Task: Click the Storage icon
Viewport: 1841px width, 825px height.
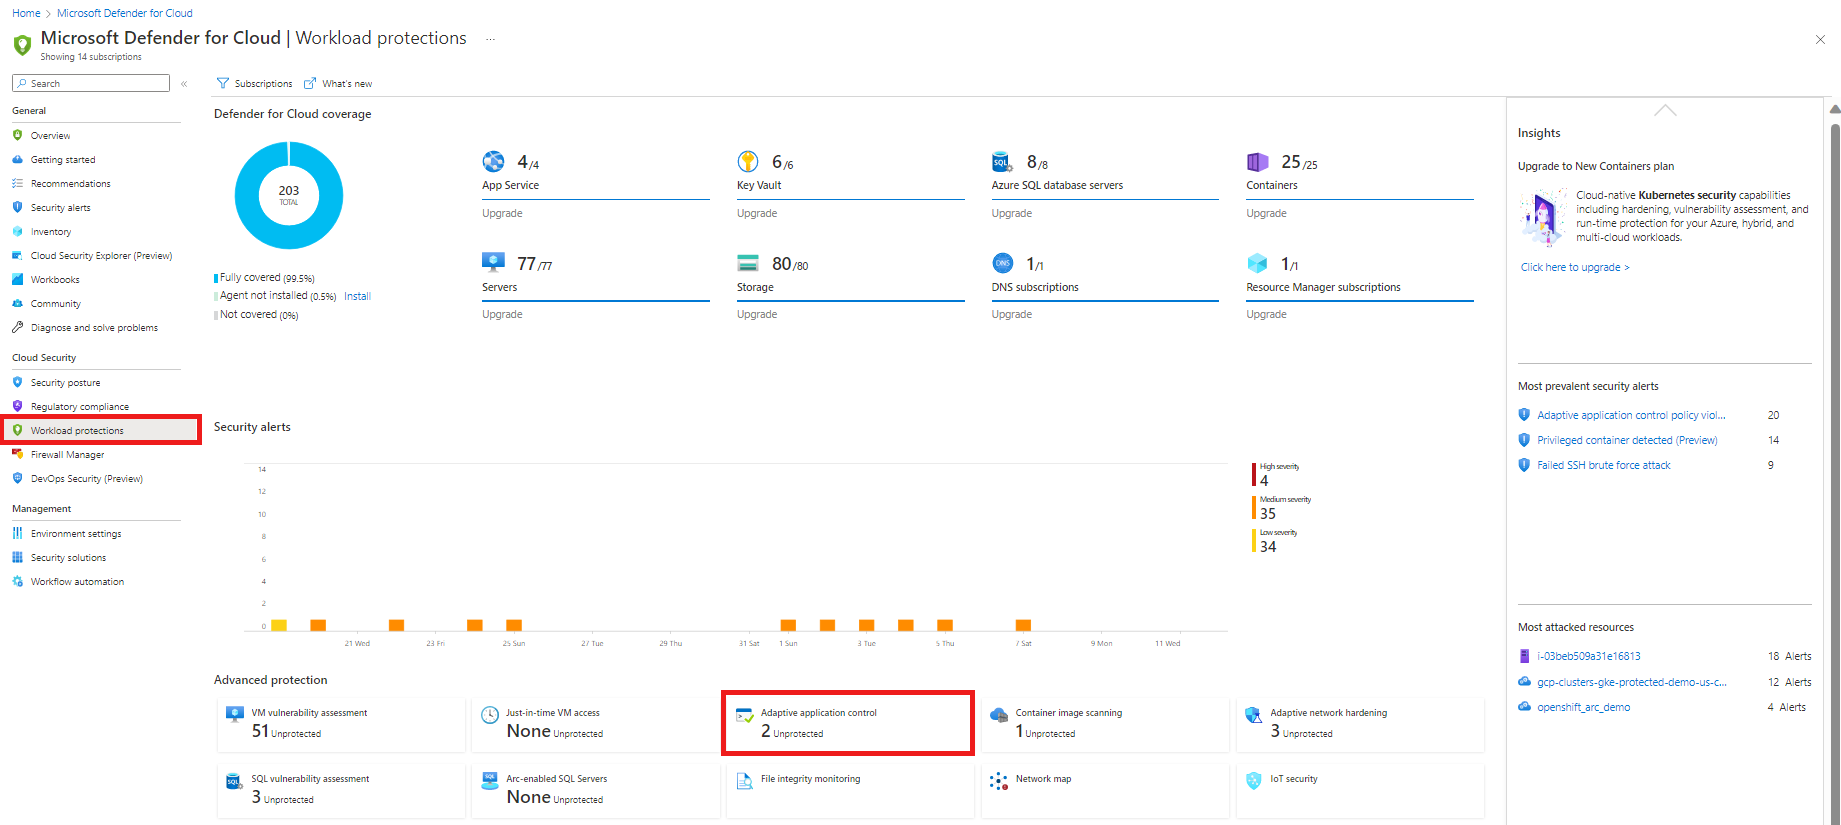Action: click(748, 263)
